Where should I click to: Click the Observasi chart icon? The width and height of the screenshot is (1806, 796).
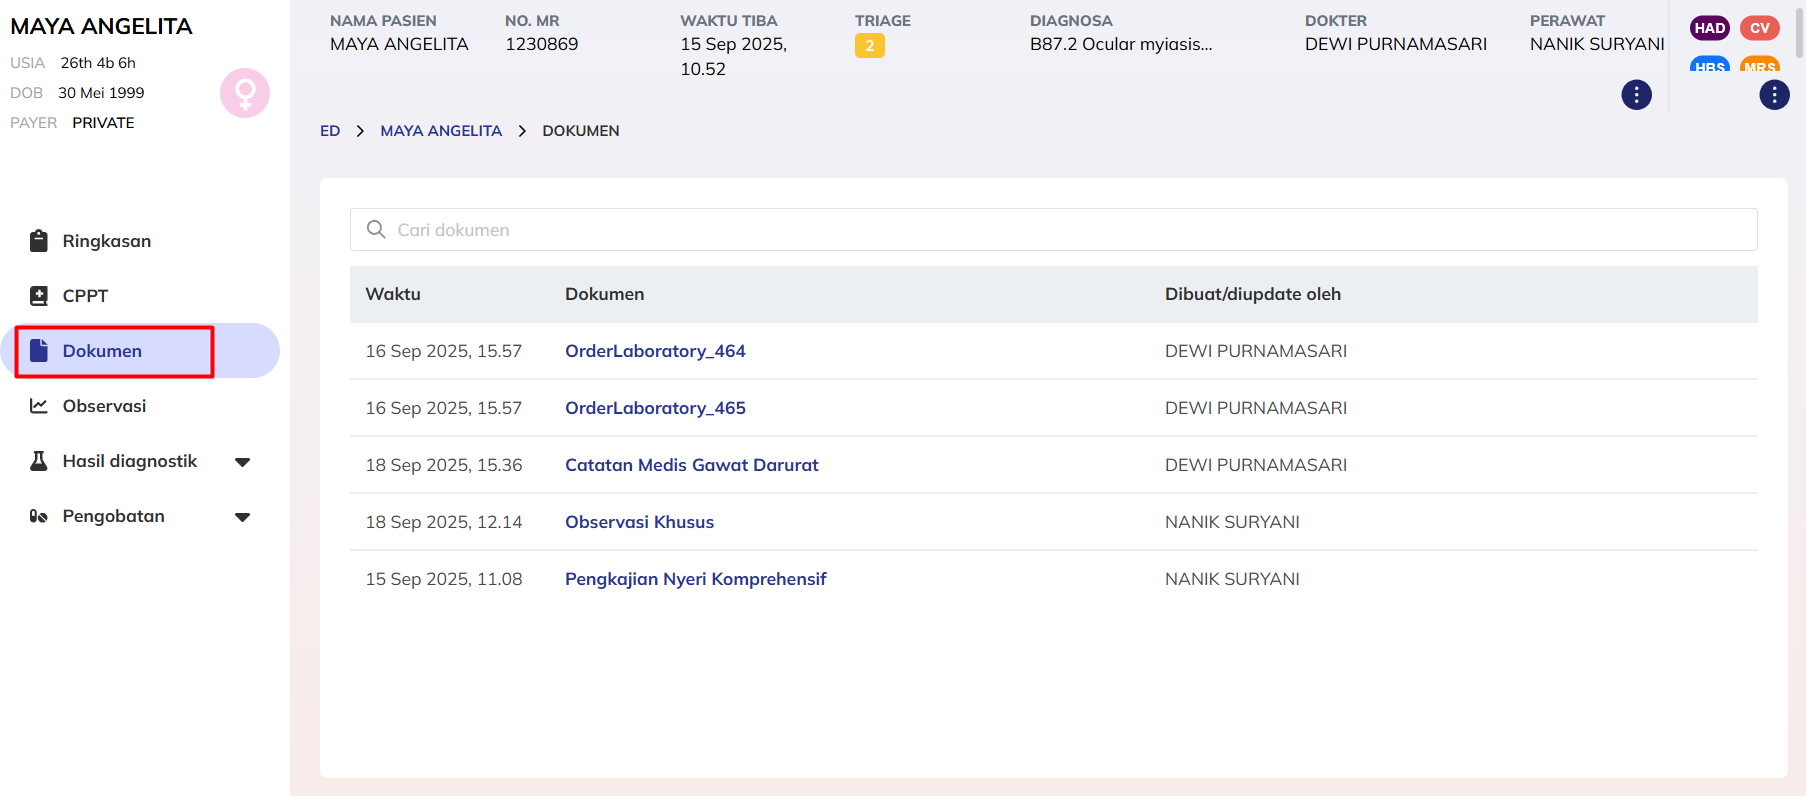coord(39,406)
